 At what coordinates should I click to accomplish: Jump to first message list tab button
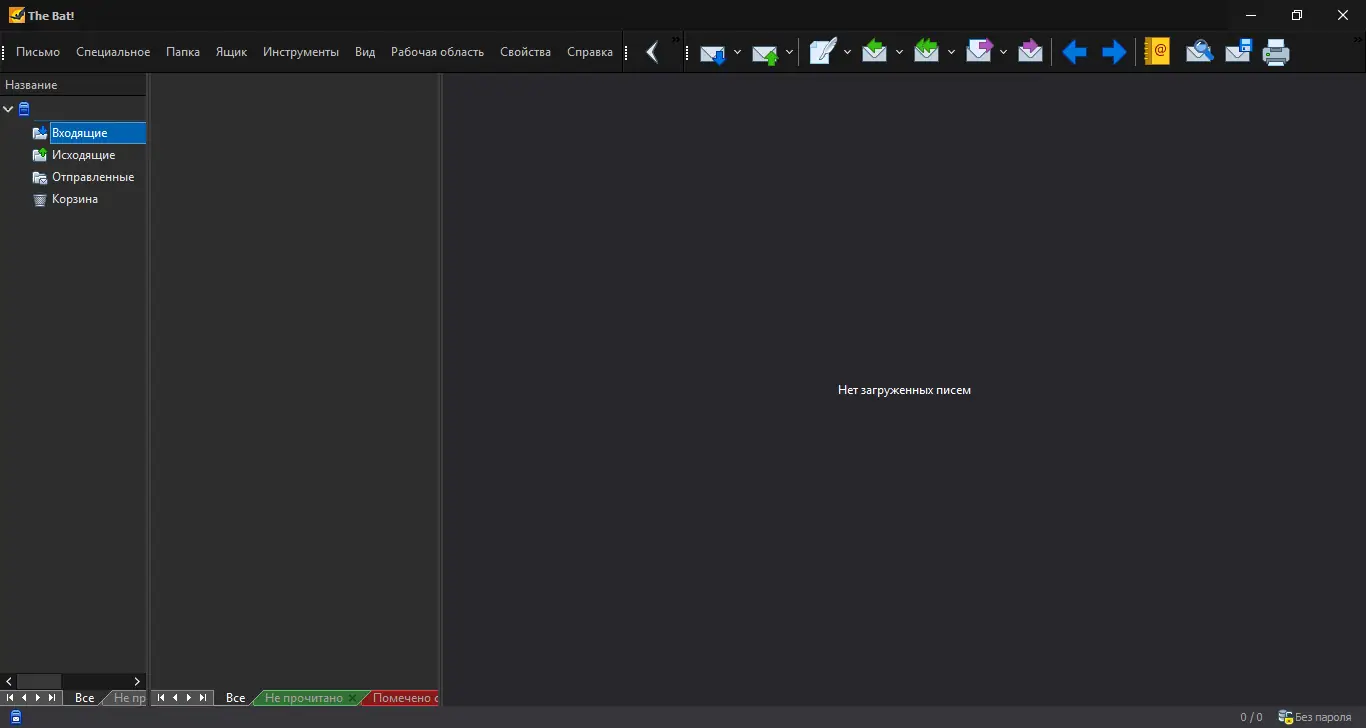tap(160, 698)
